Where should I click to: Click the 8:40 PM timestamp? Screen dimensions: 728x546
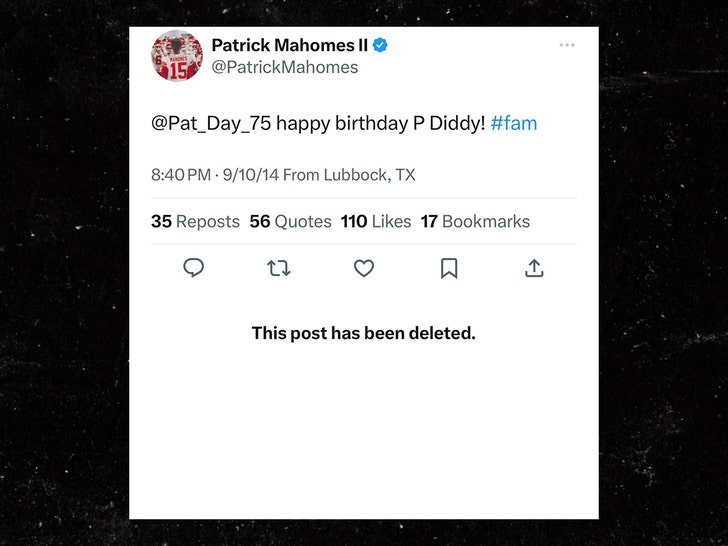coord(181,175)
